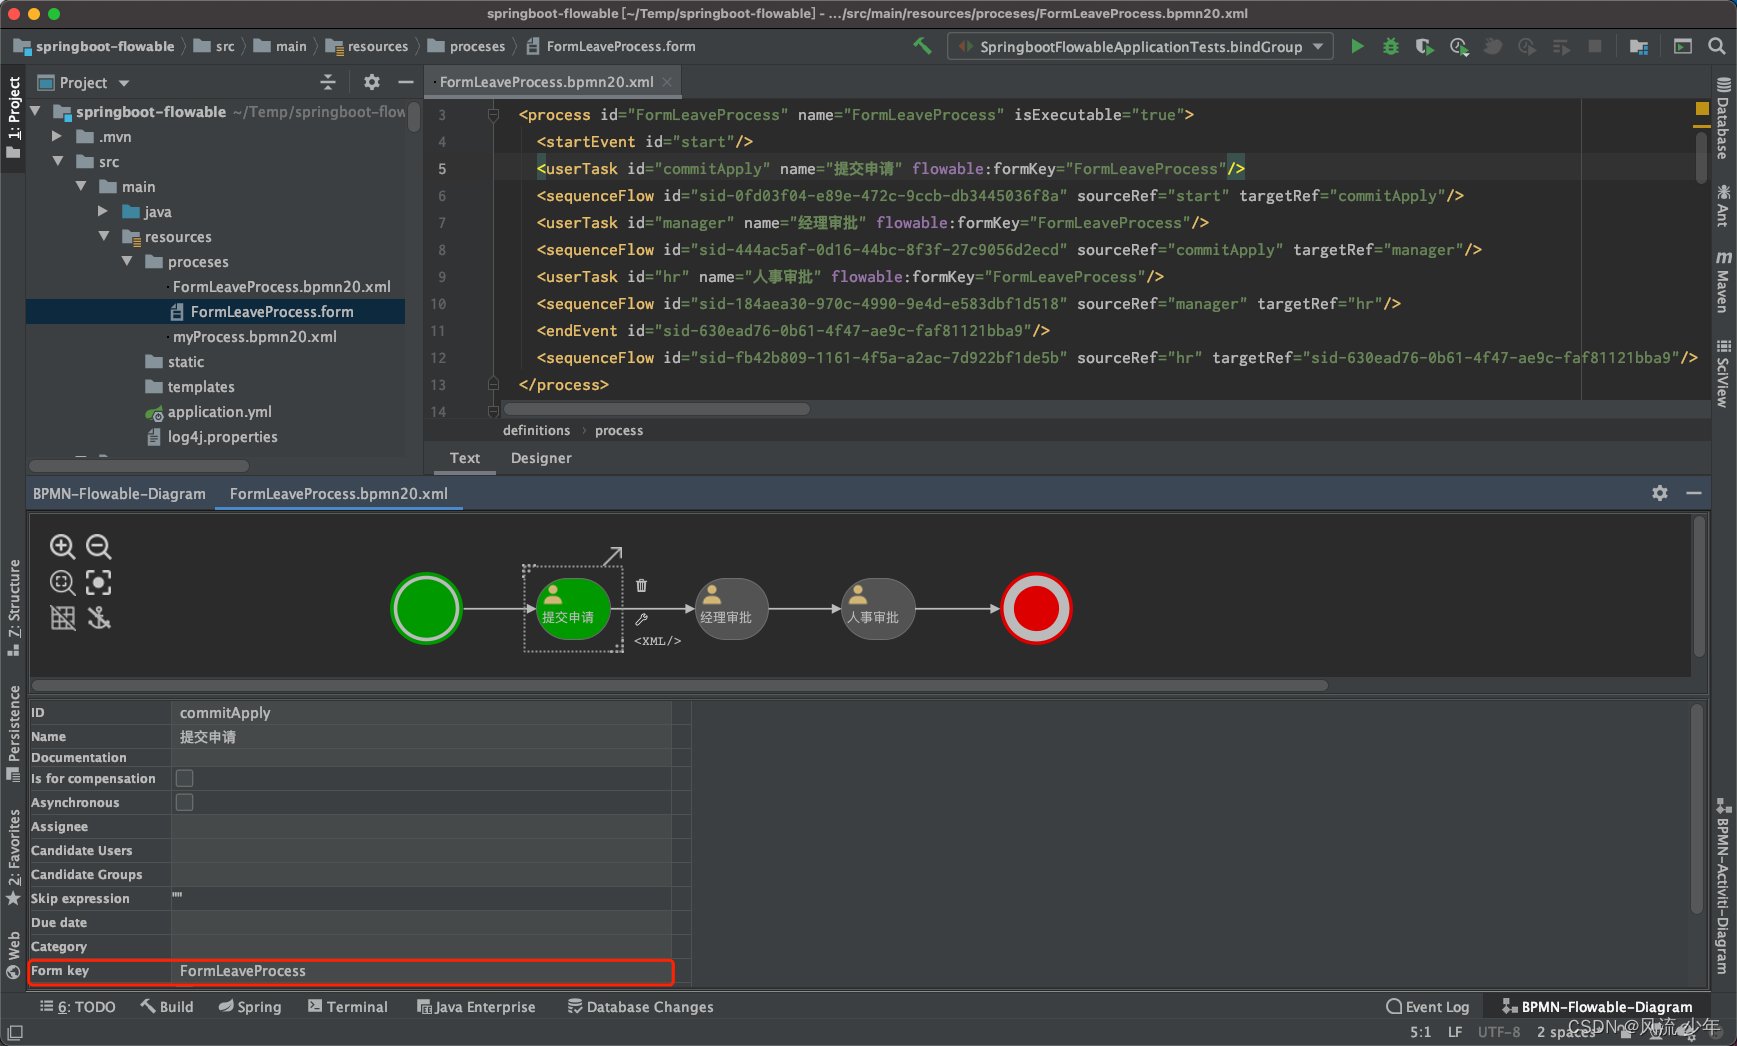The image size is (1737, 1046).
Task: Click the <XML/> link beside the task
Action: tap(657, 641)
